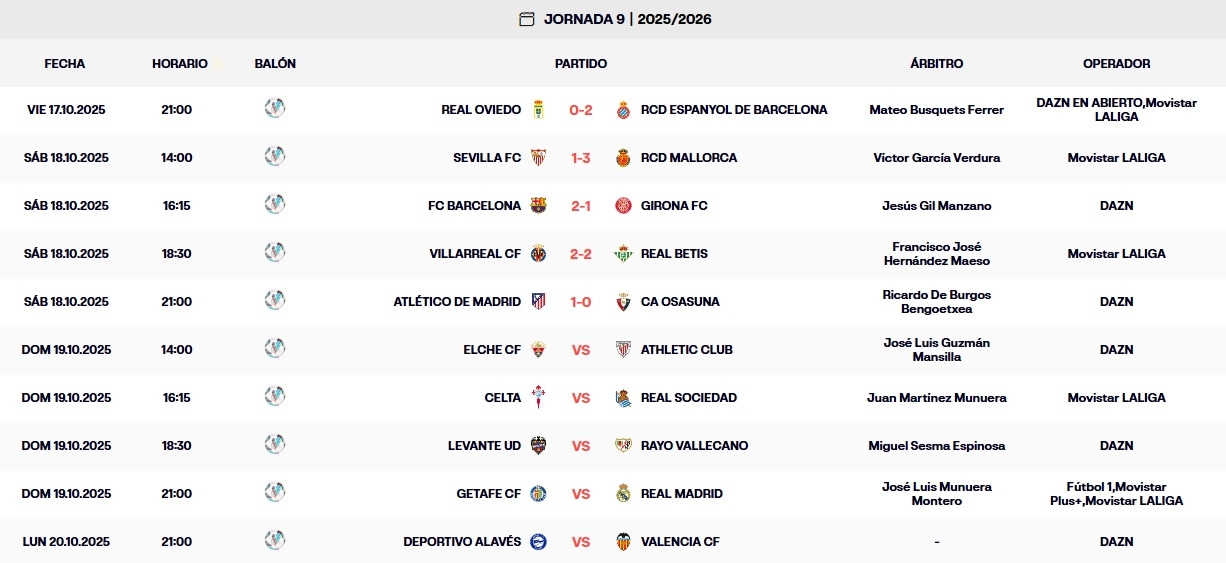This screenshot has width=1226, height=563.
Task: Click the match ball icon for Sevilla FC row
Action: [x=275, y=157]
